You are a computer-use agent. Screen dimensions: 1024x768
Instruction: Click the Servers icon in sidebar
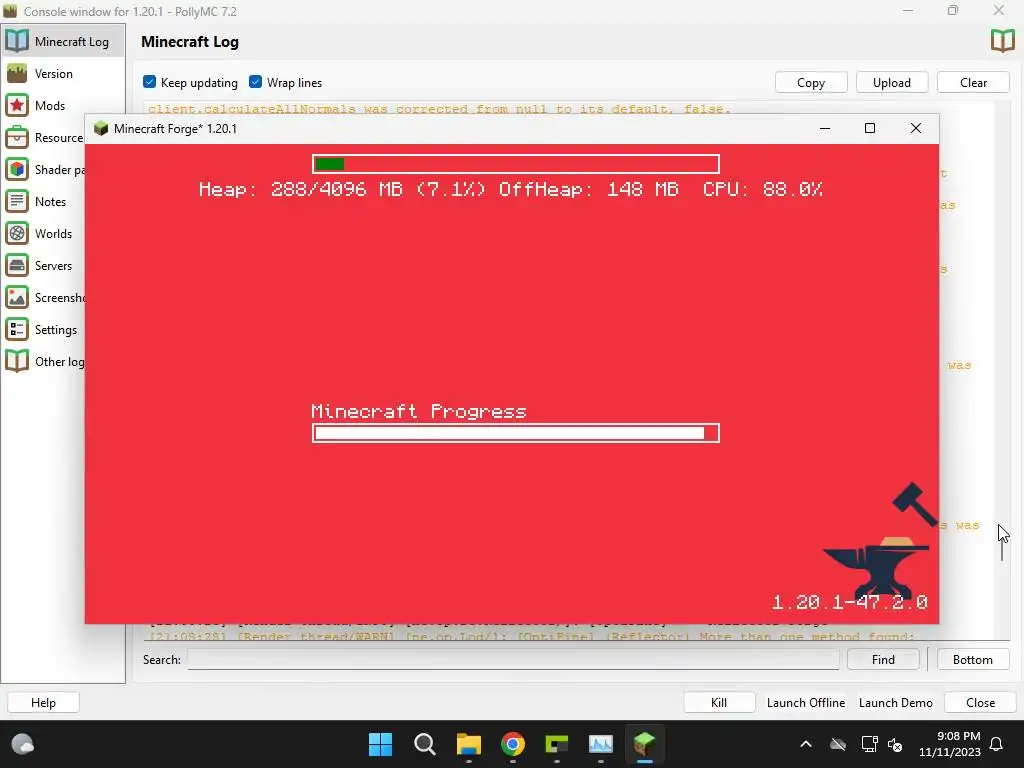click(17, 265)
